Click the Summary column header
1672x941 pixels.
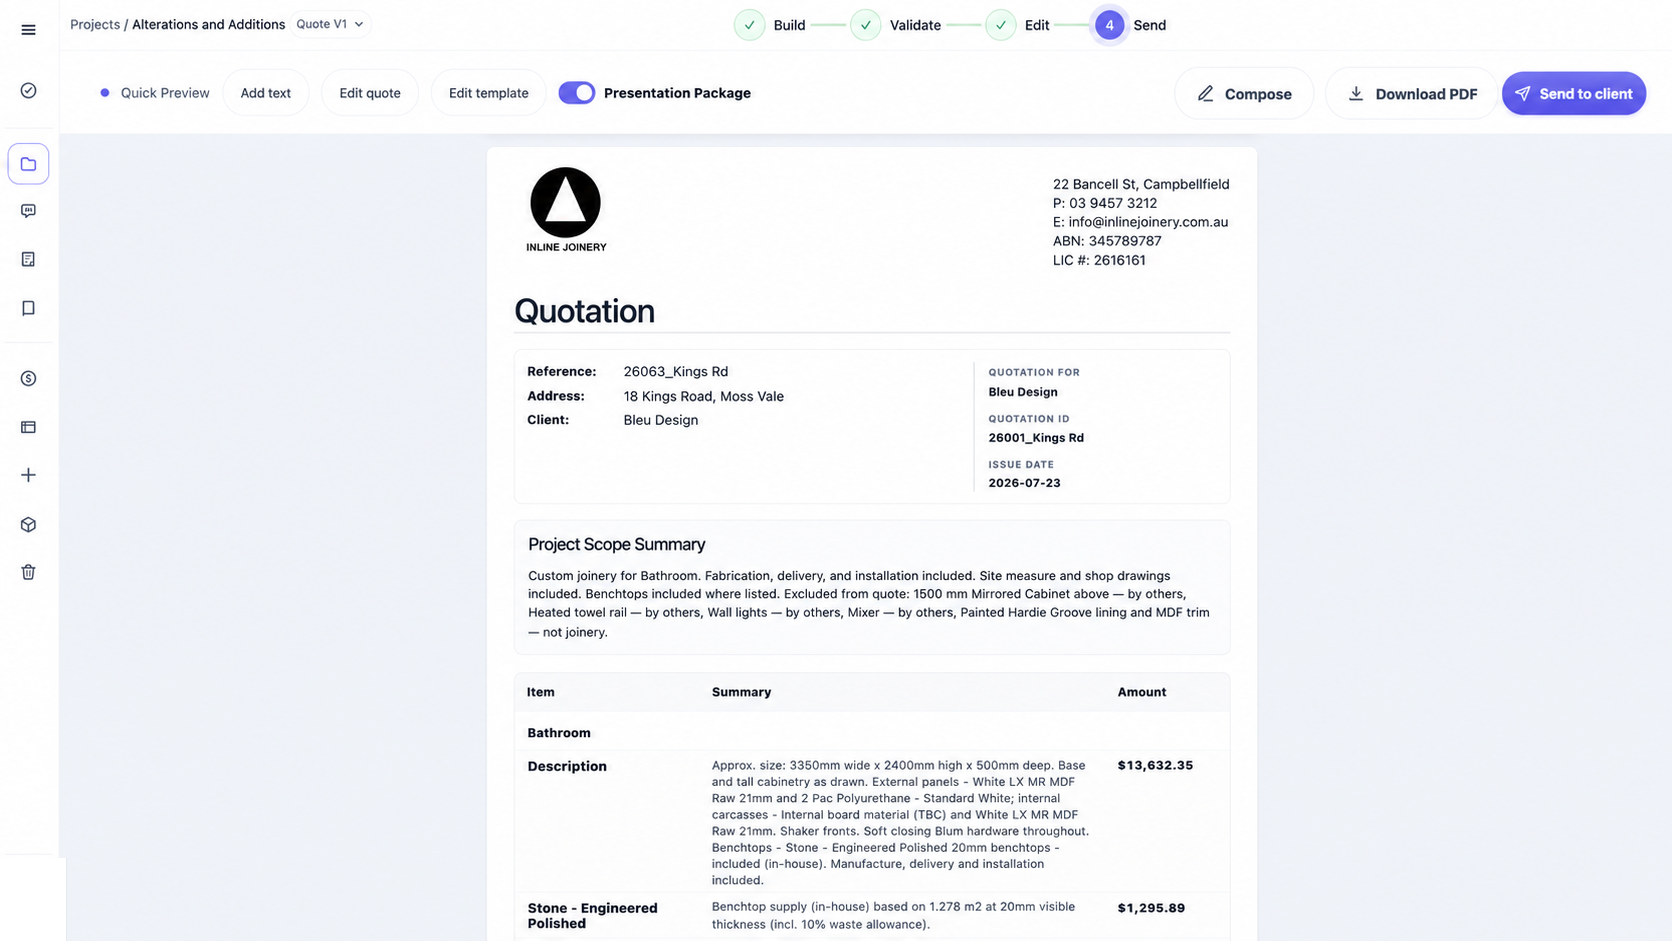741,692
